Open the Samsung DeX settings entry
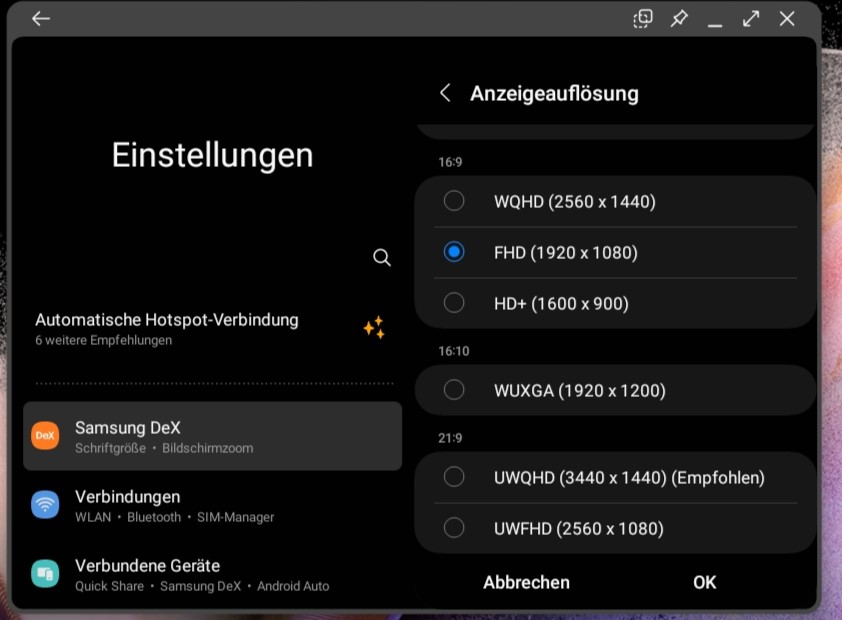842x620 pixels. (212, 436)
